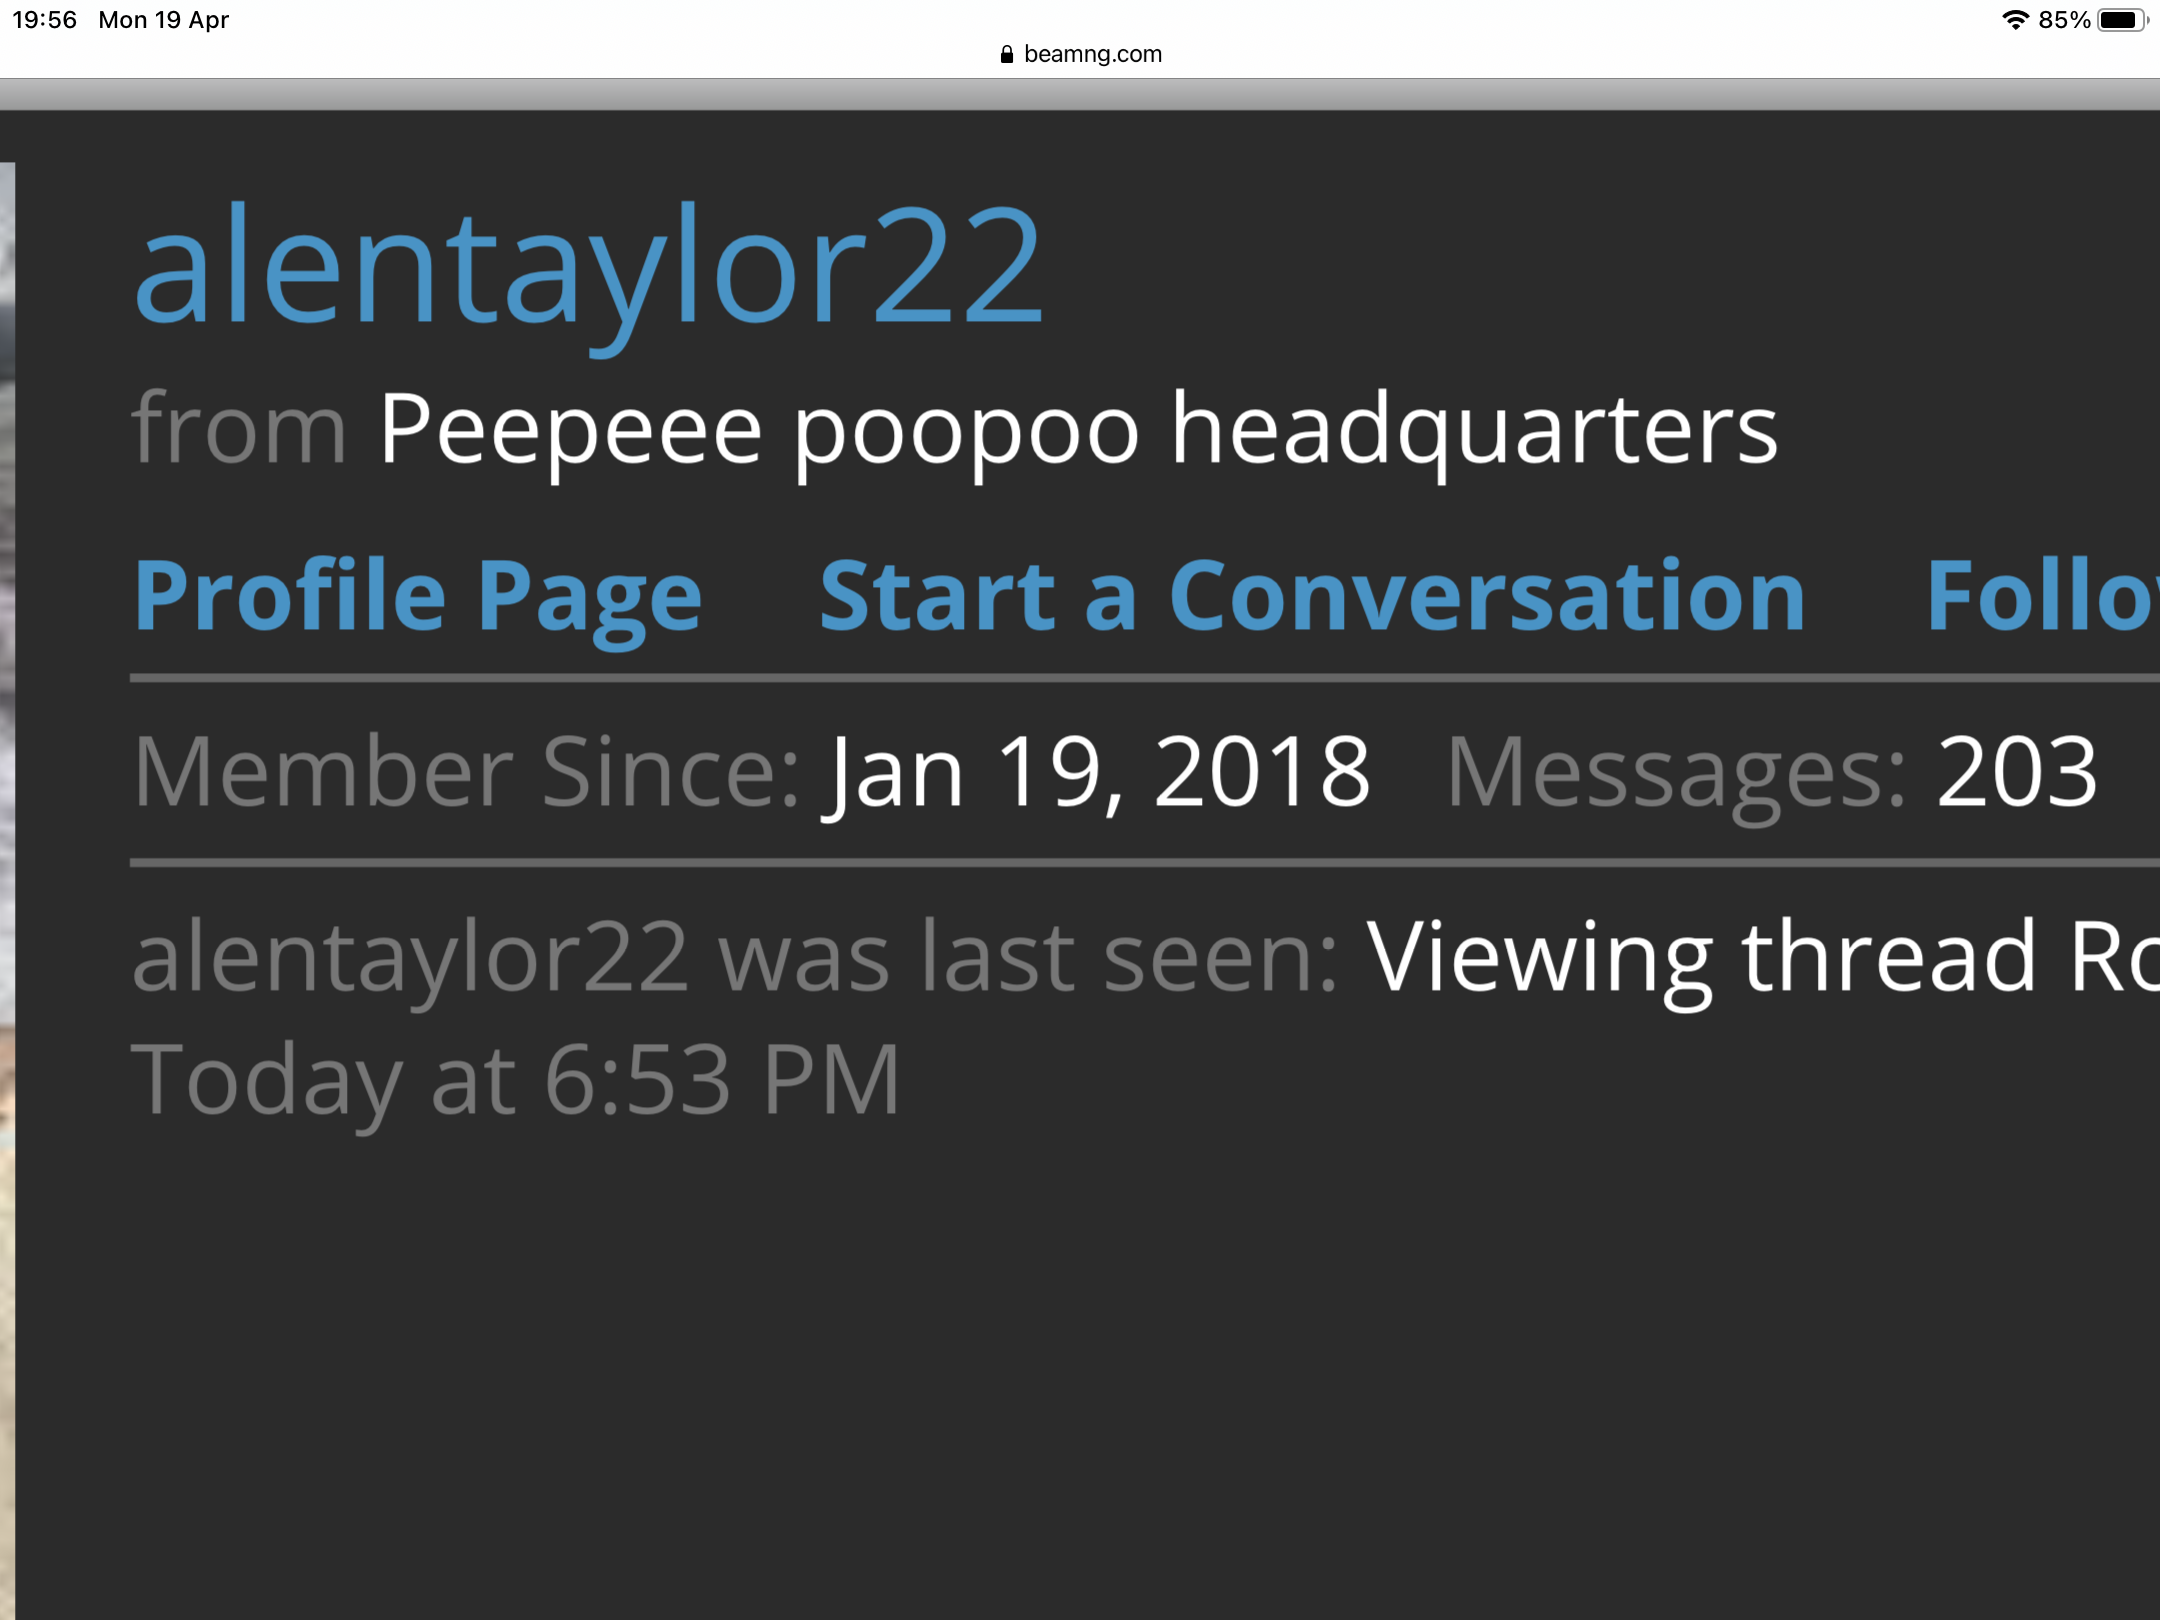
Task: Tap the Wi-Fi status icon
Action: point(2015,20)
